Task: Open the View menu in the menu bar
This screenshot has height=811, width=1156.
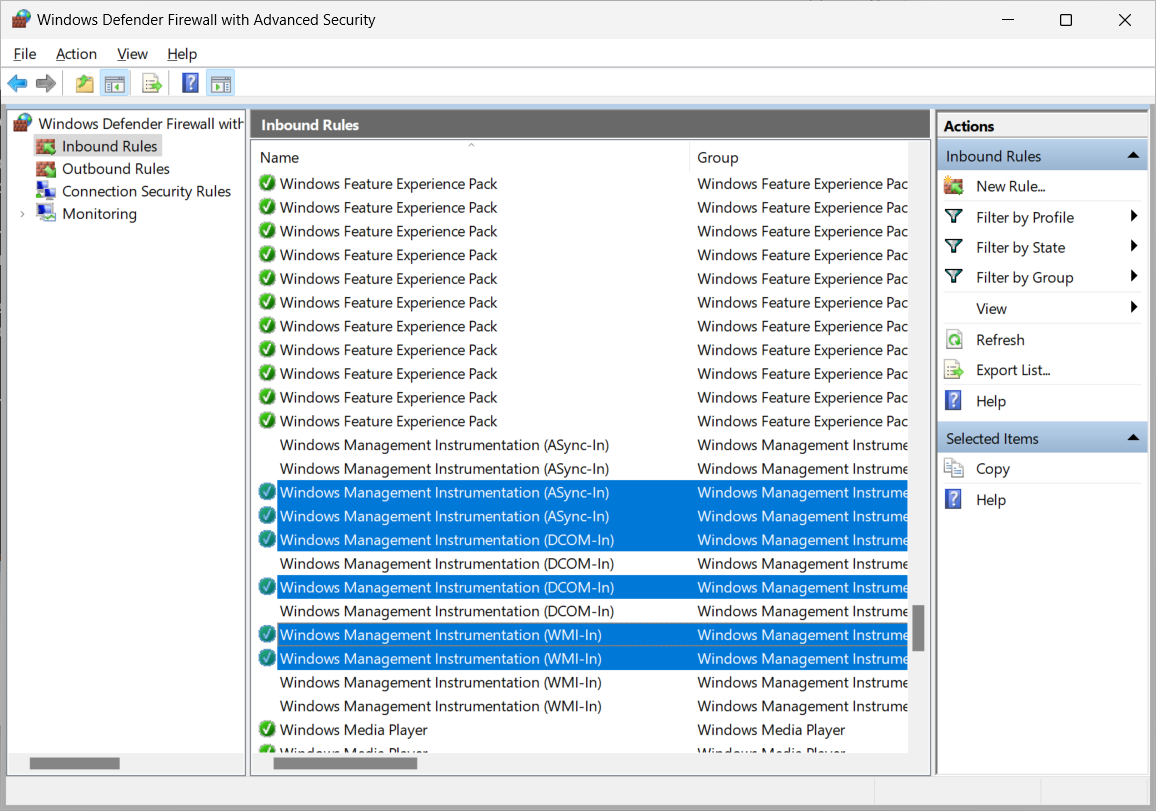Action: coord(132,54)
